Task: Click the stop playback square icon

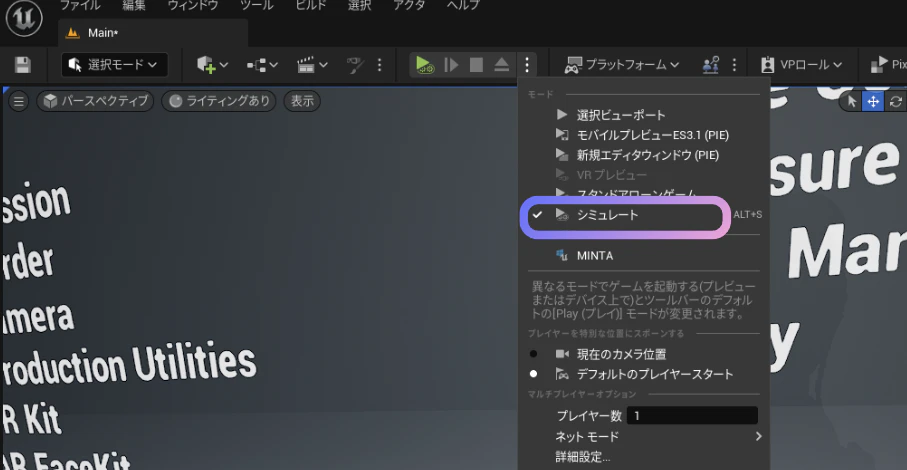Action: tap(476, 65)
